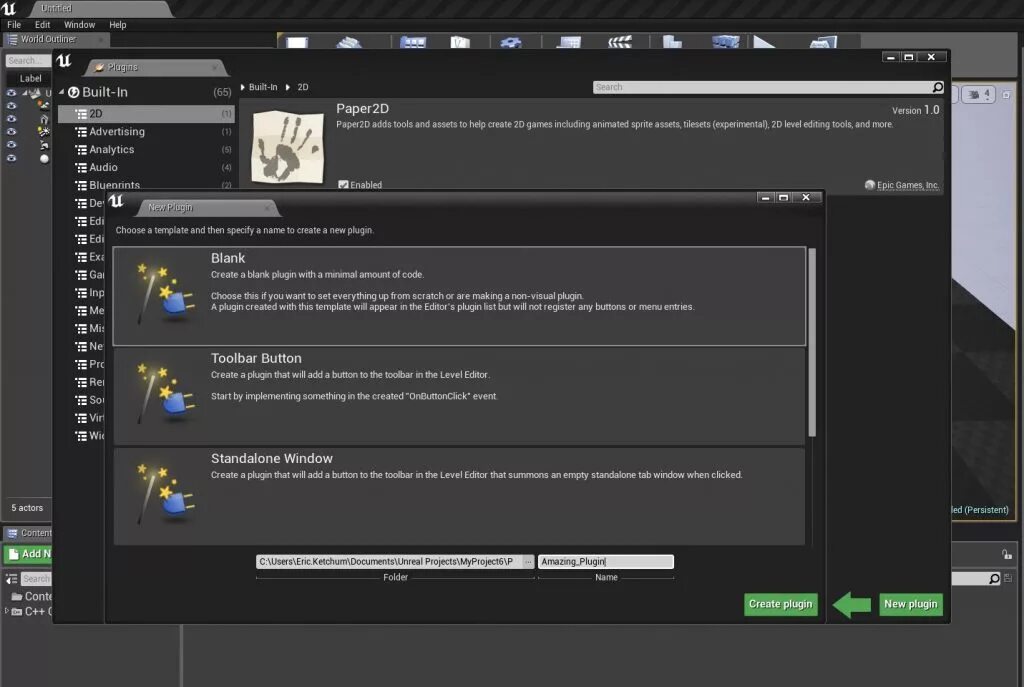Click the Save Current toolbar icon

click(x=297, y=42)
